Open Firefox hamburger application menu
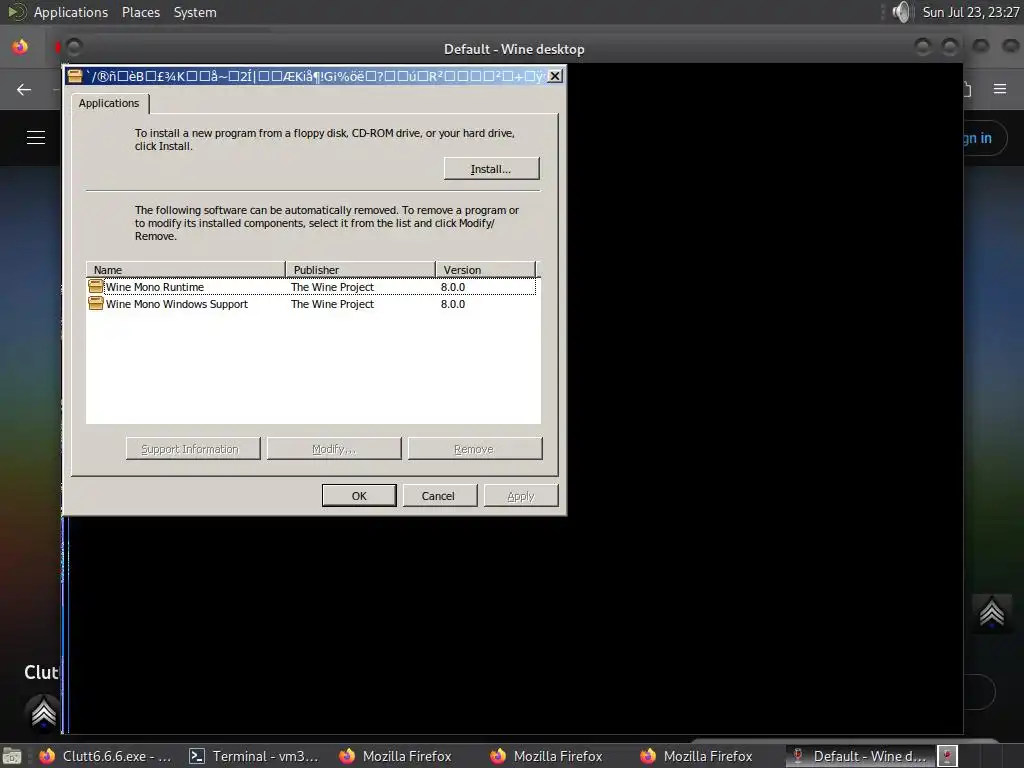Viewport: 1024px width, 768px height. click(x=1000, y=89)
